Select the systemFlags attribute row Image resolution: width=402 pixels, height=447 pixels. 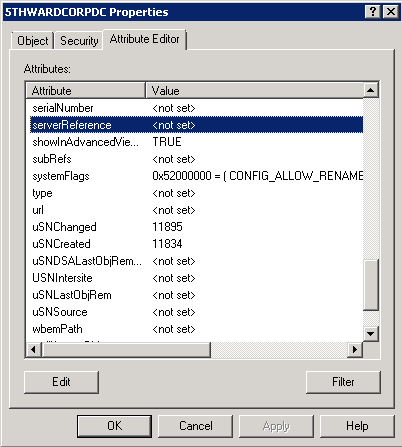[x=196, y=176]
